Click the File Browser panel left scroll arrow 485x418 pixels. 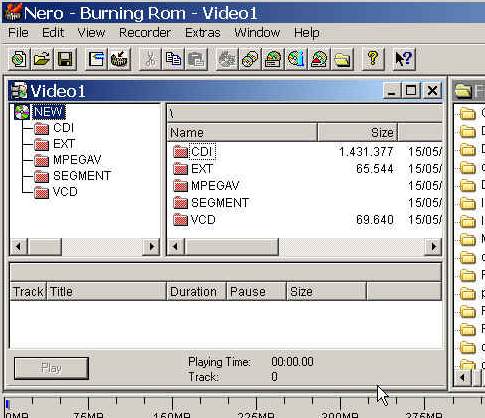click(x=463, y=377)
